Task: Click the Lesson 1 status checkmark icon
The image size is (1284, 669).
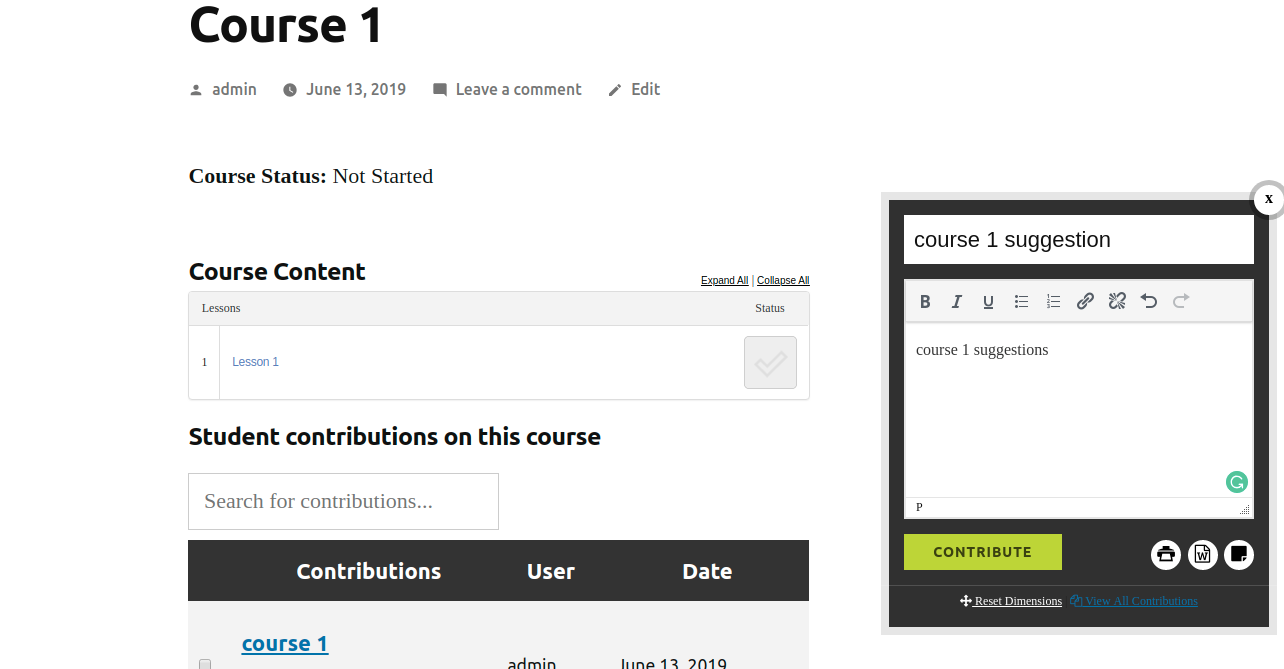Action: click(x=770, y=362)
